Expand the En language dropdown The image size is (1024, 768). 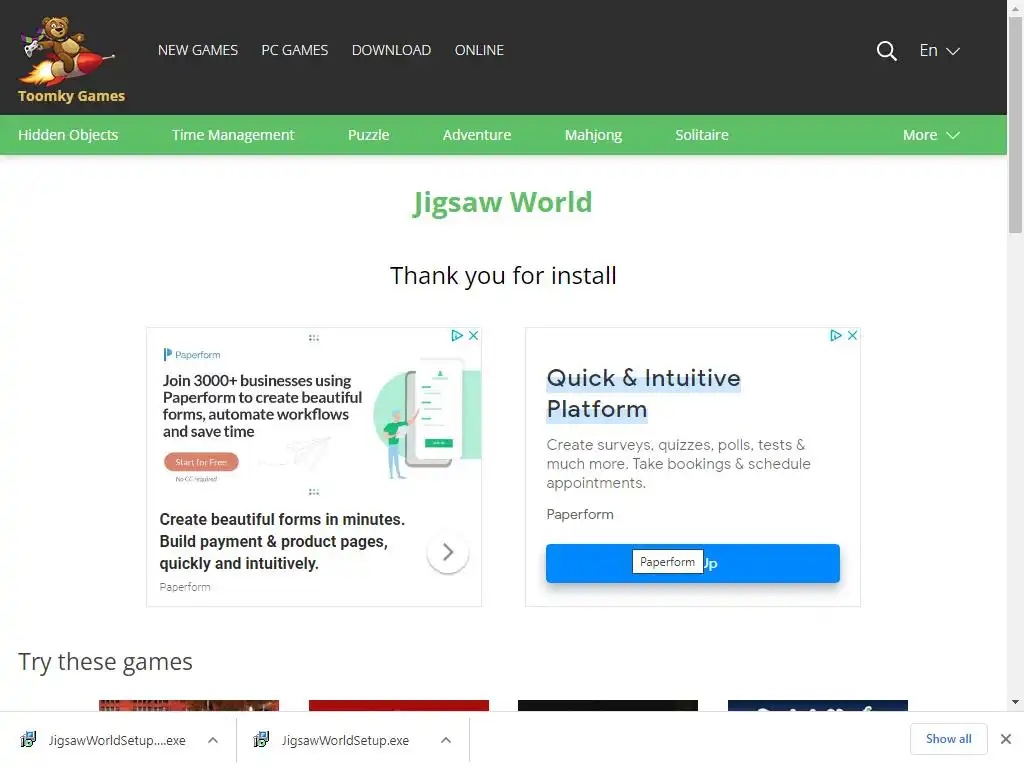939,51
